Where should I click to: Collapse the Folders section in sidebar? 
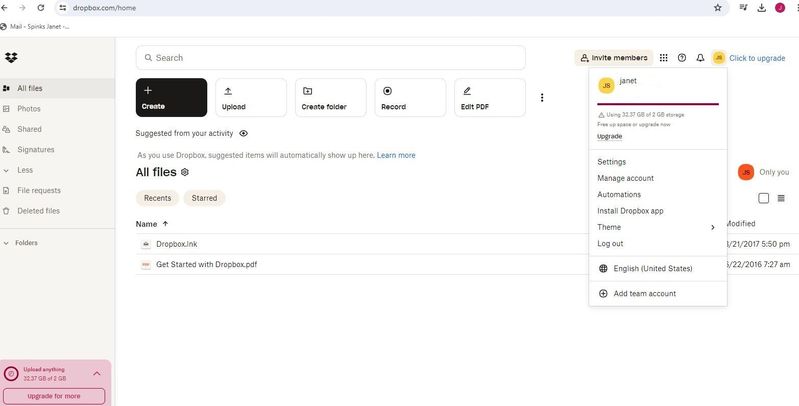tap(7, 242)
